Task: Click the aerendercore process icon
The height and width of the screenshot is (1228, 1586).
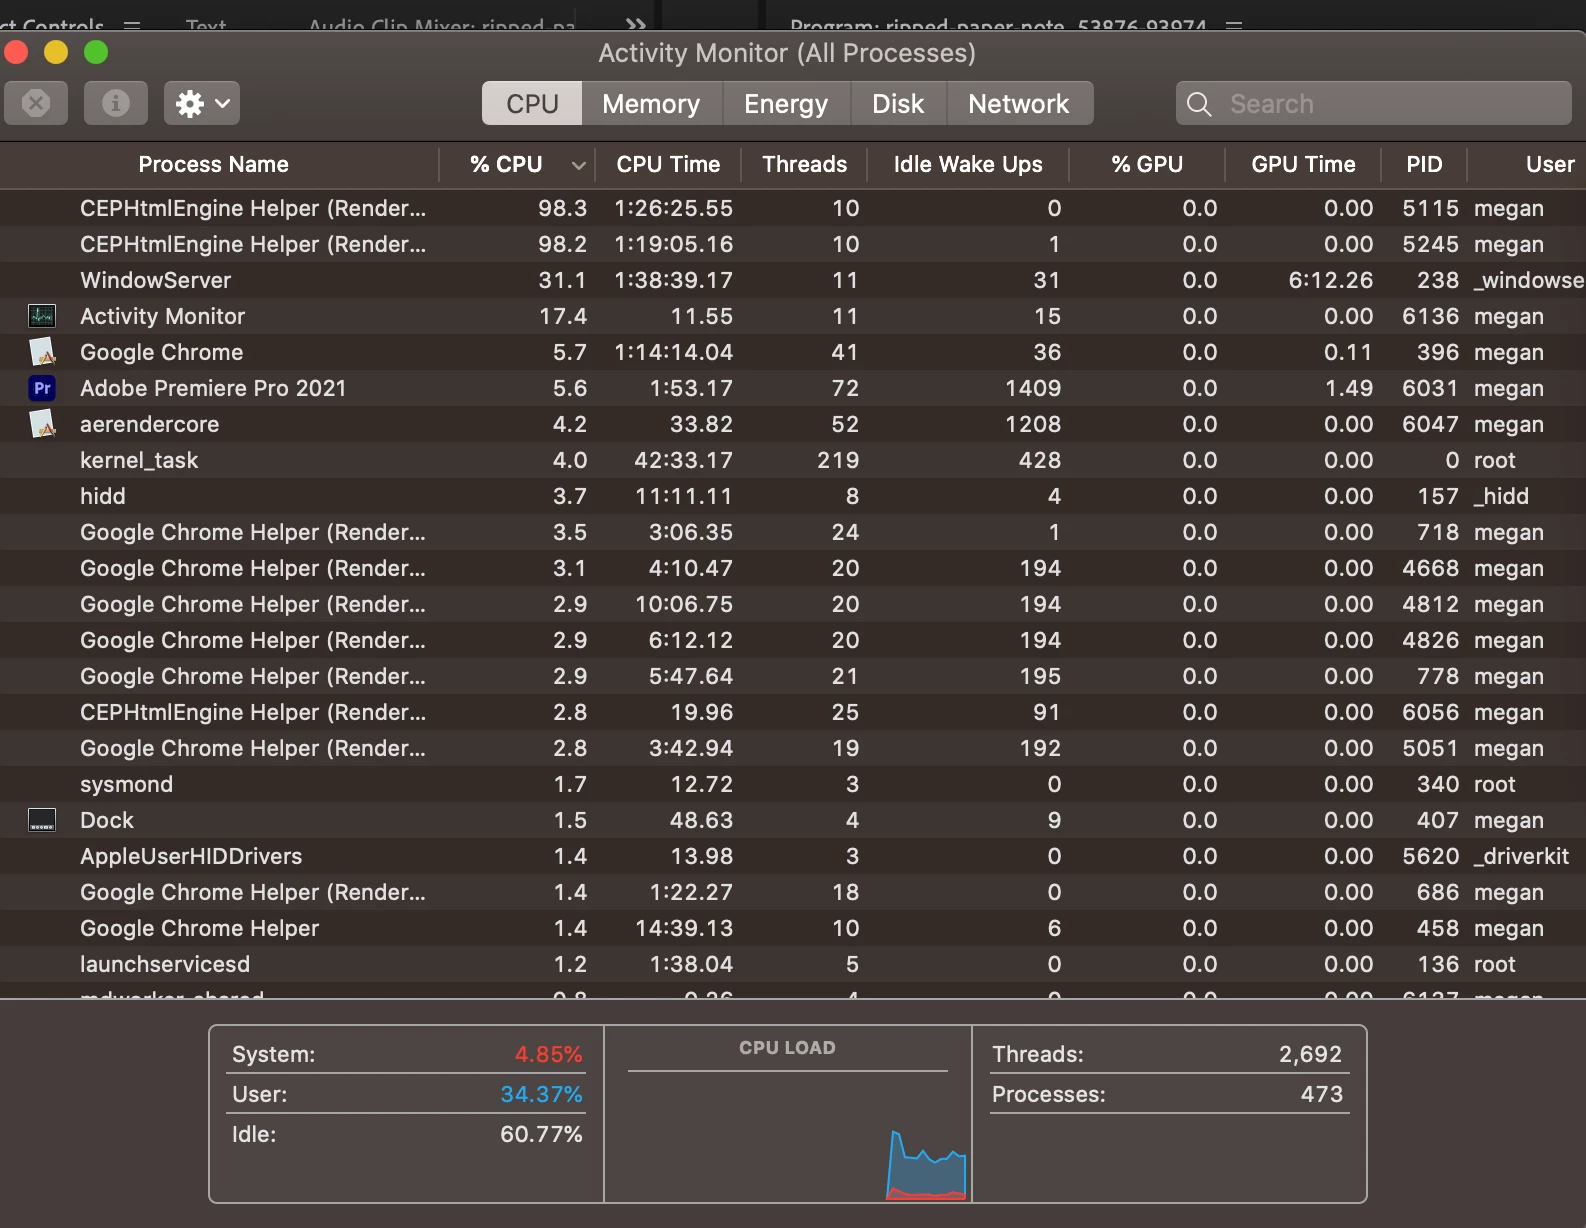Action: 42,424
